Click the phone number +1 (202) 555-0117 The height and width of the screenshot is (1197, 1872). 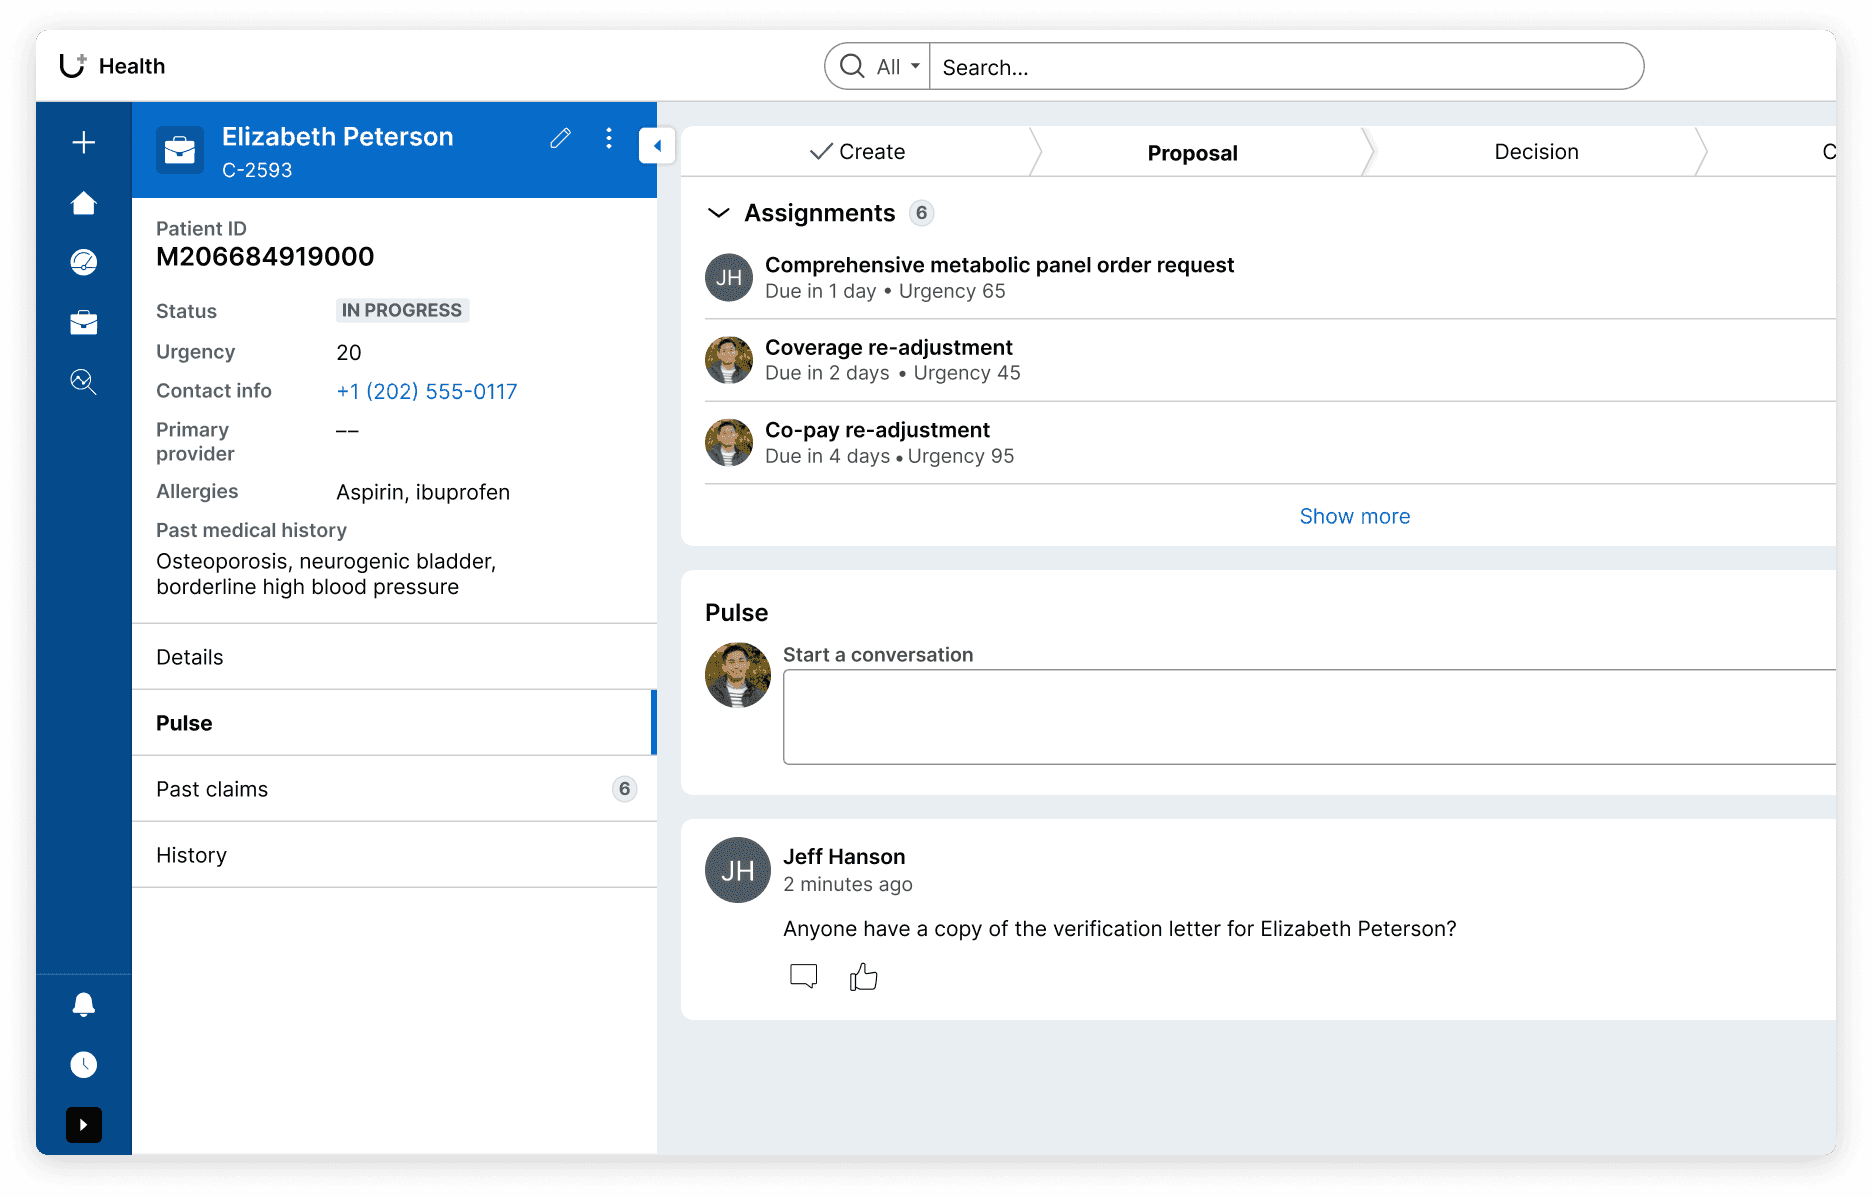[x=427, y=392]
